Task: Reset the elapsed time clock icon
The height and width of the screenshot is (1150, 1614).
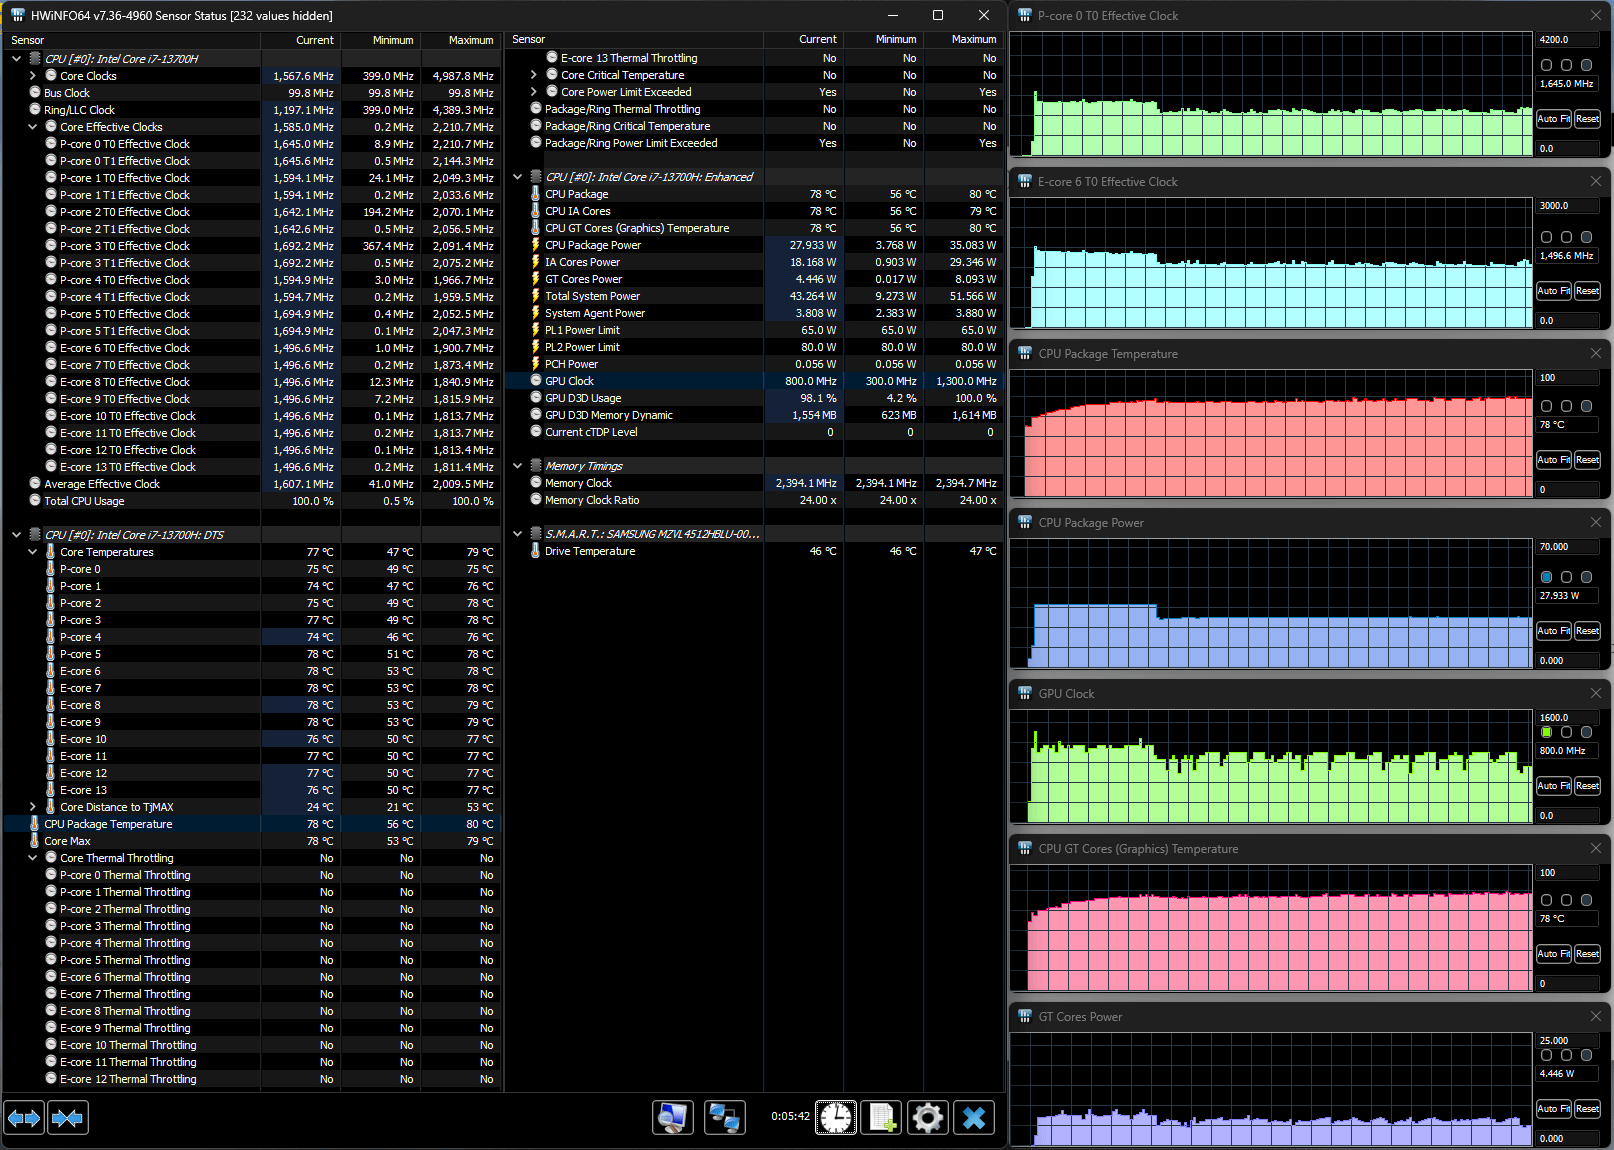Action: (x=836, y=1117)
